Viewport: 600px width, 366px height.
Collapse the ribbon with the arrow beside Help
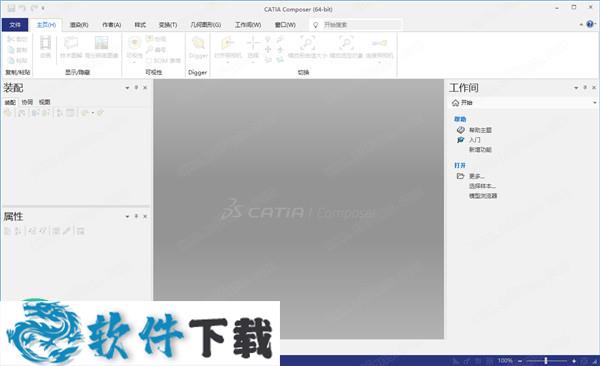pyautogui.click(x=581, y=25)
